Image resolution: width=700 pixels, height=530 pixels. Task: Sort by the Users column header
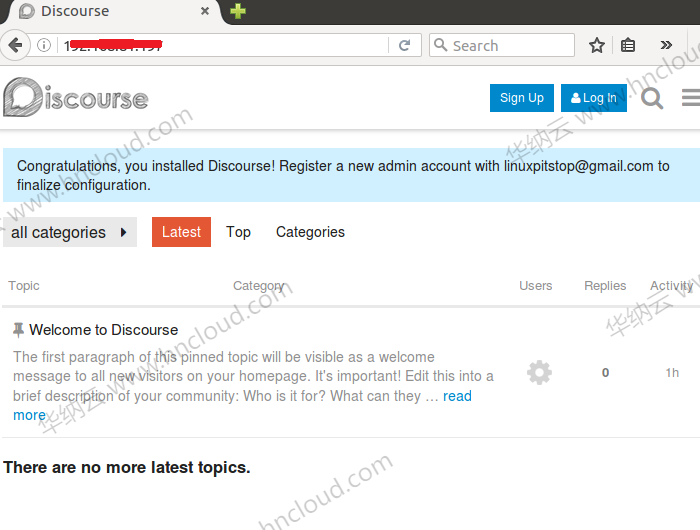tap(536, 286)
